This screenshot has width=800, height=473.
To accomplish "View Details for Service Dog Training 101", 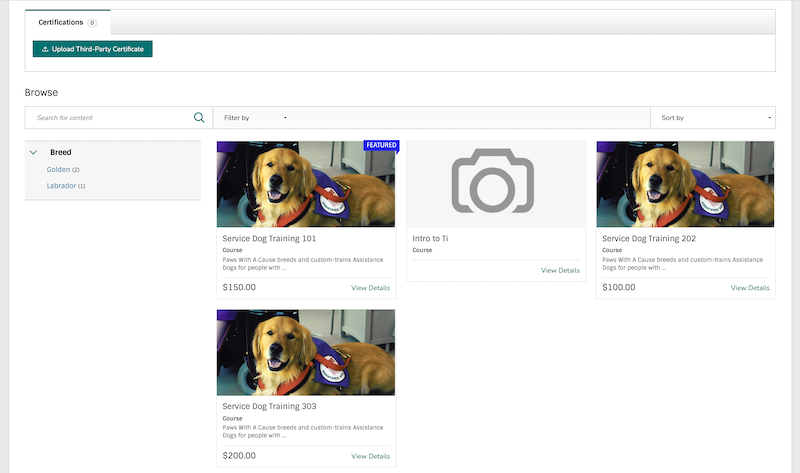I will coord(370,288).
